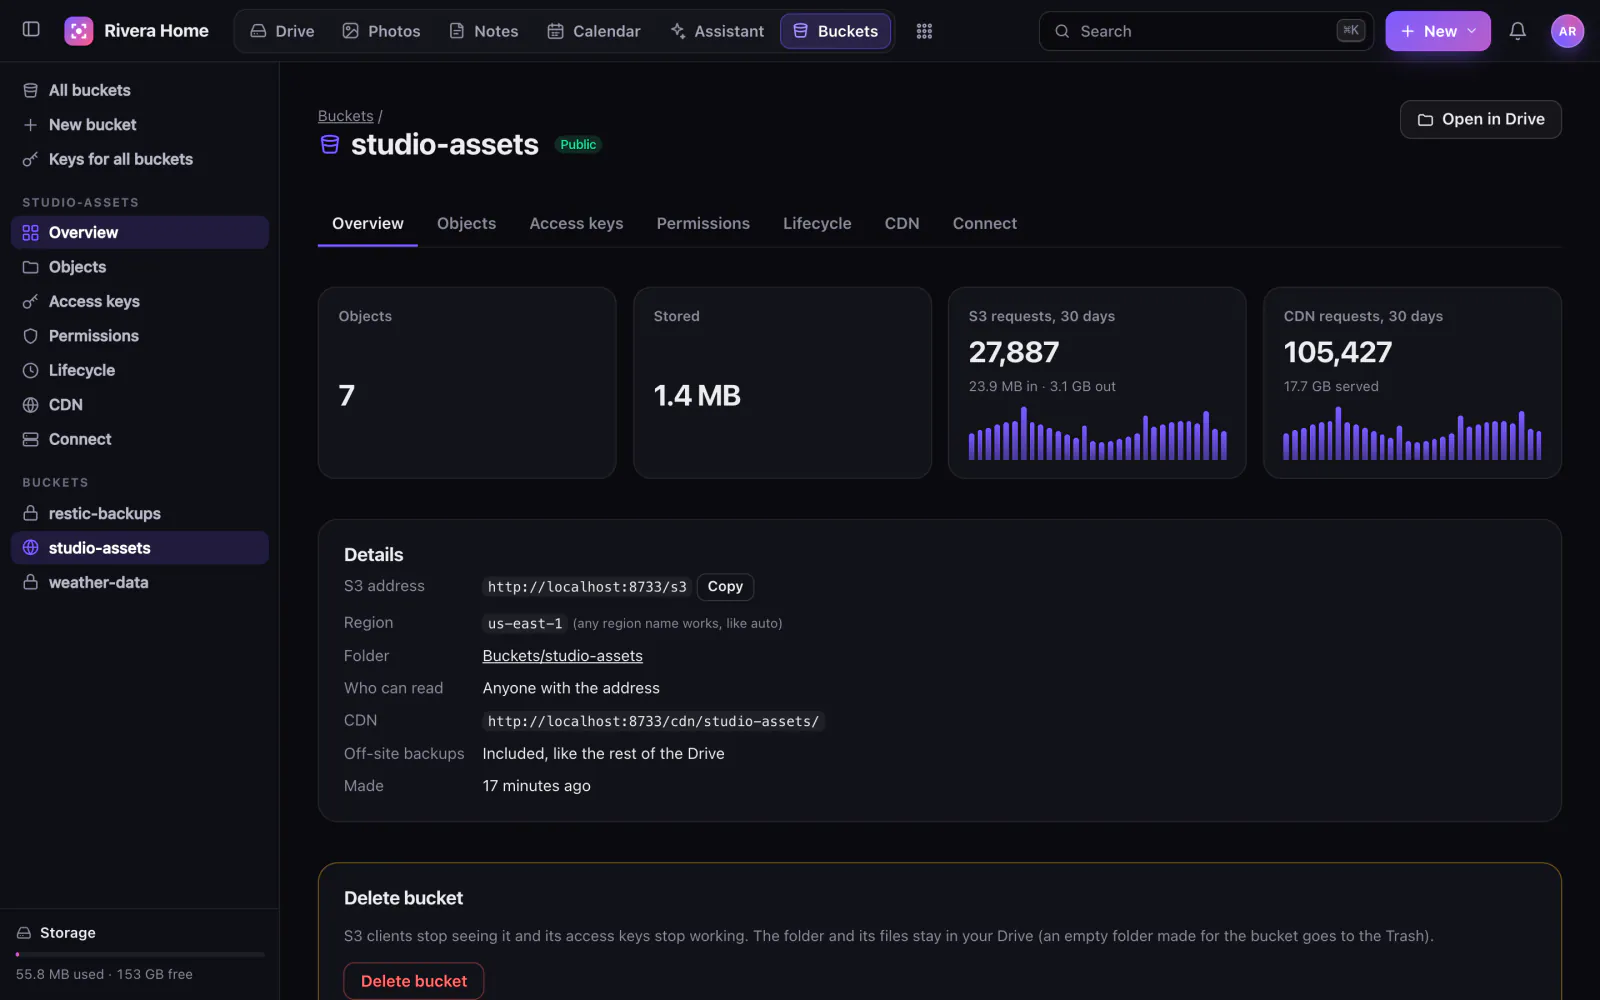Click the S3 requests bar chart
The height and width of the screenshot is (1000, 1600).
(x=1097, y=433)
